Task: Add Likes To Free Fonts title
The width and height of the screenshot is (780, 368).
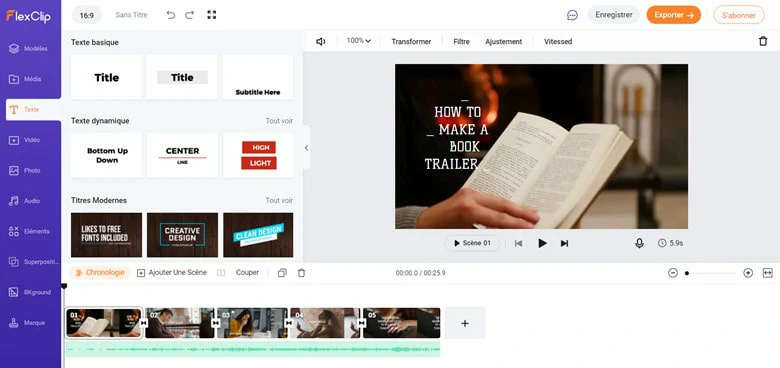Action: [x=106, y=235]
